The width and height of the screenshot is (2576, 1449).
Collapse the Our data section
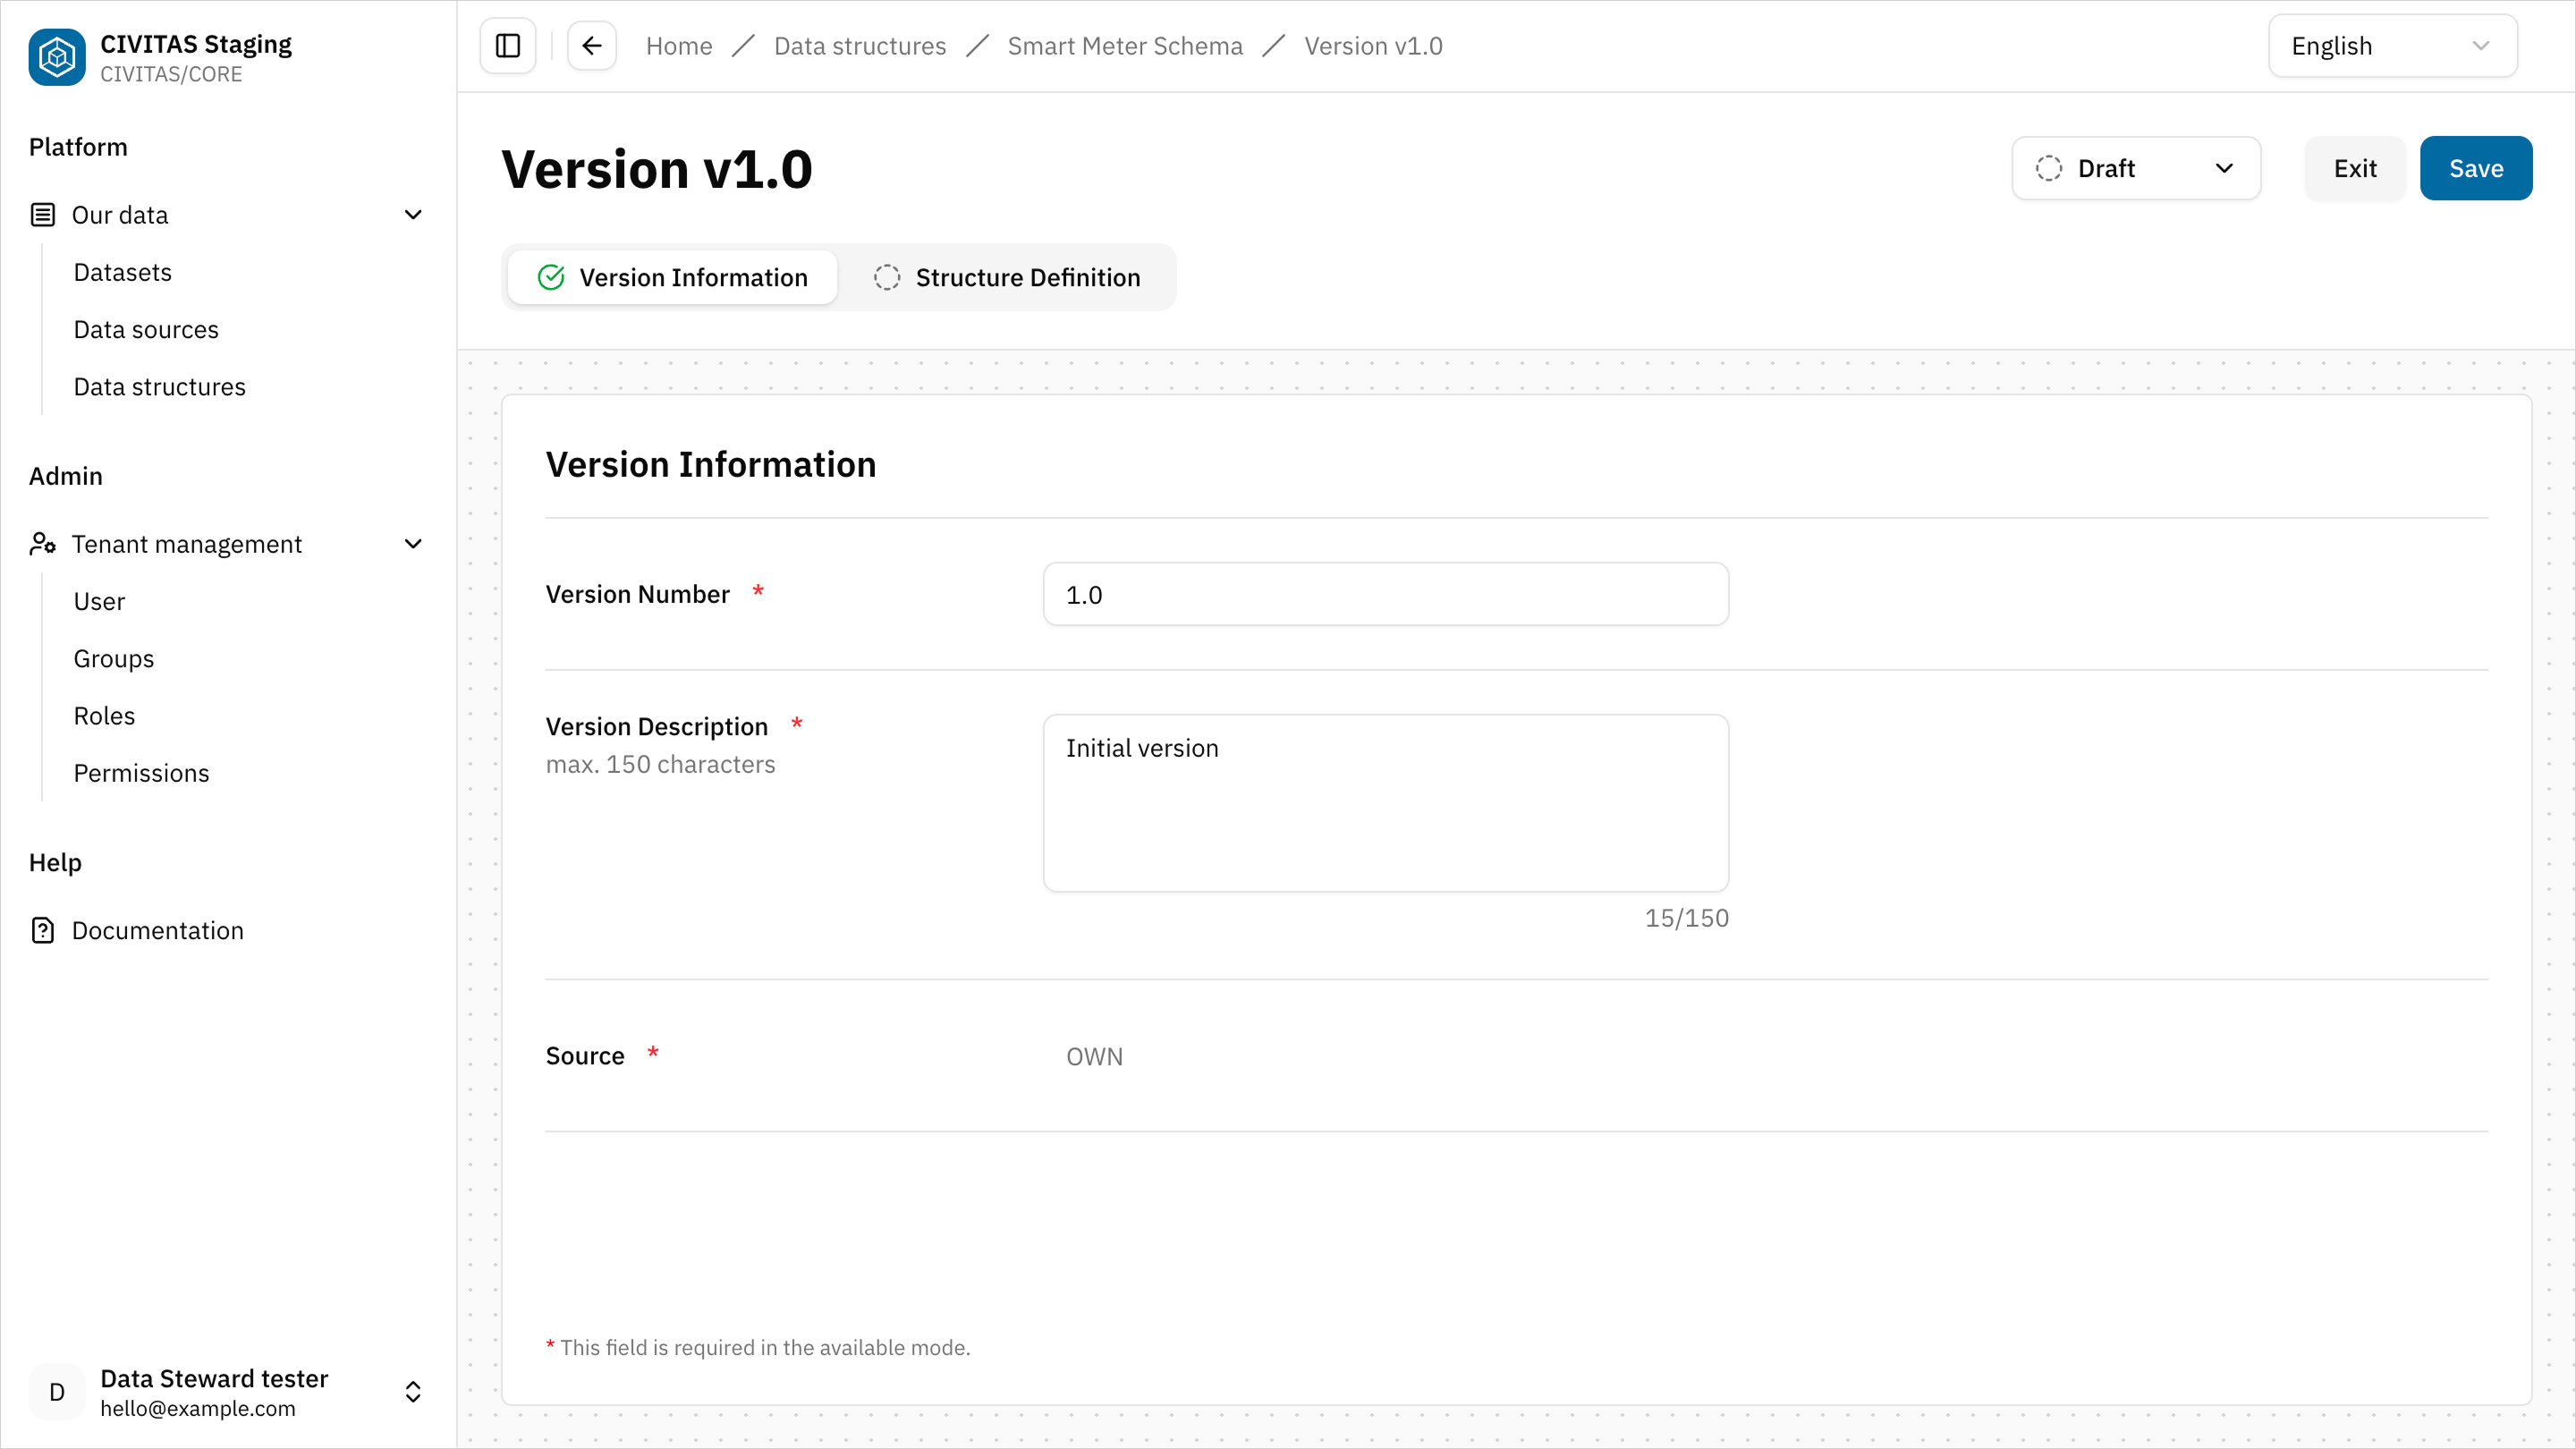[x=413, y=214]
